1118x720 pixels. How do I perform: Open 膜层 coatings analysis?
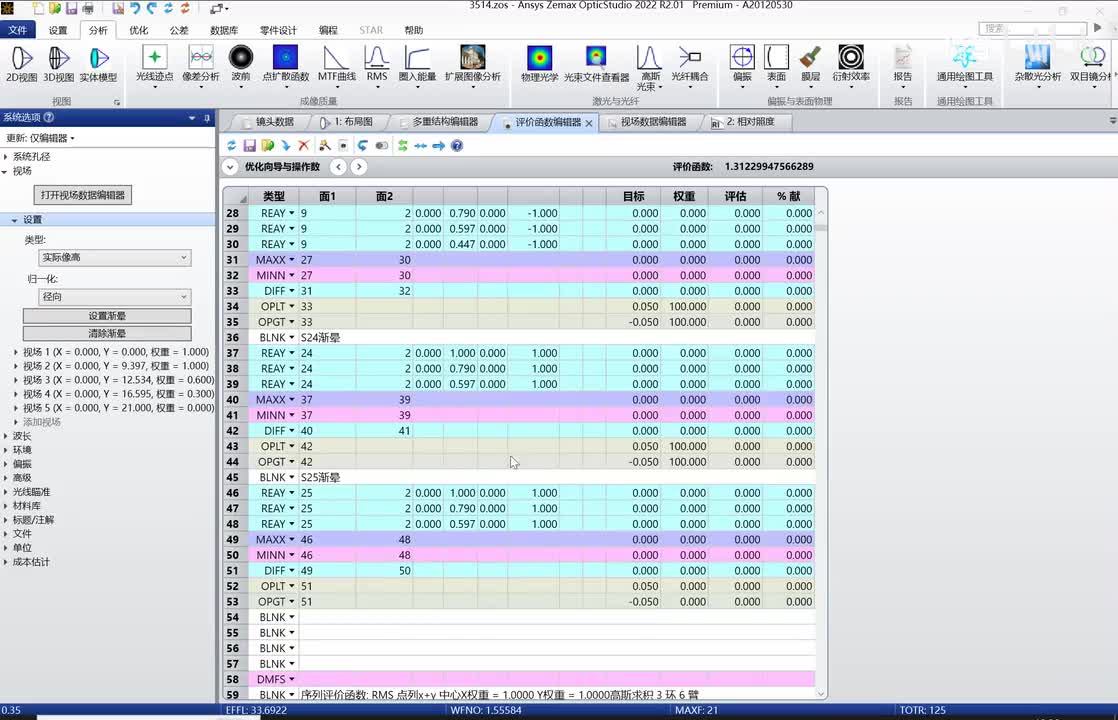point(811,66)
